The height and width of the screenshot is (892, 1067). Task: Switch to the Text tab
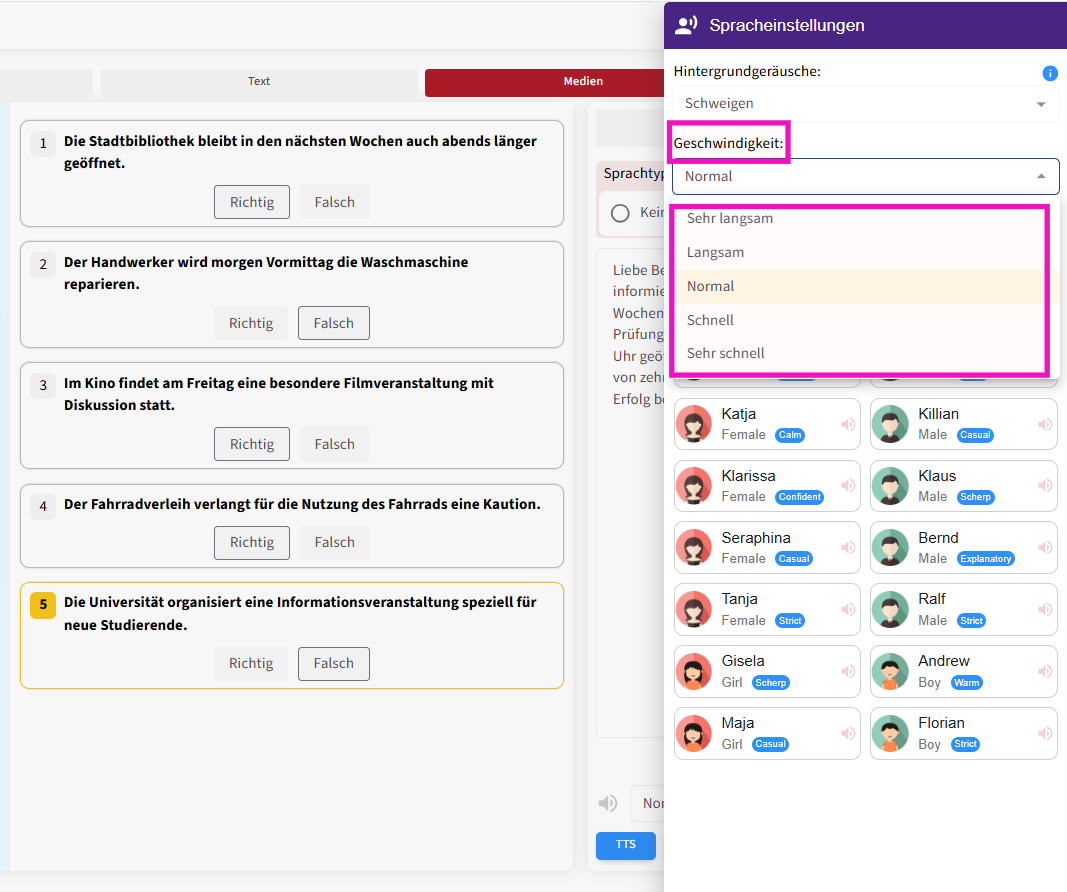(x=259, y=82)
